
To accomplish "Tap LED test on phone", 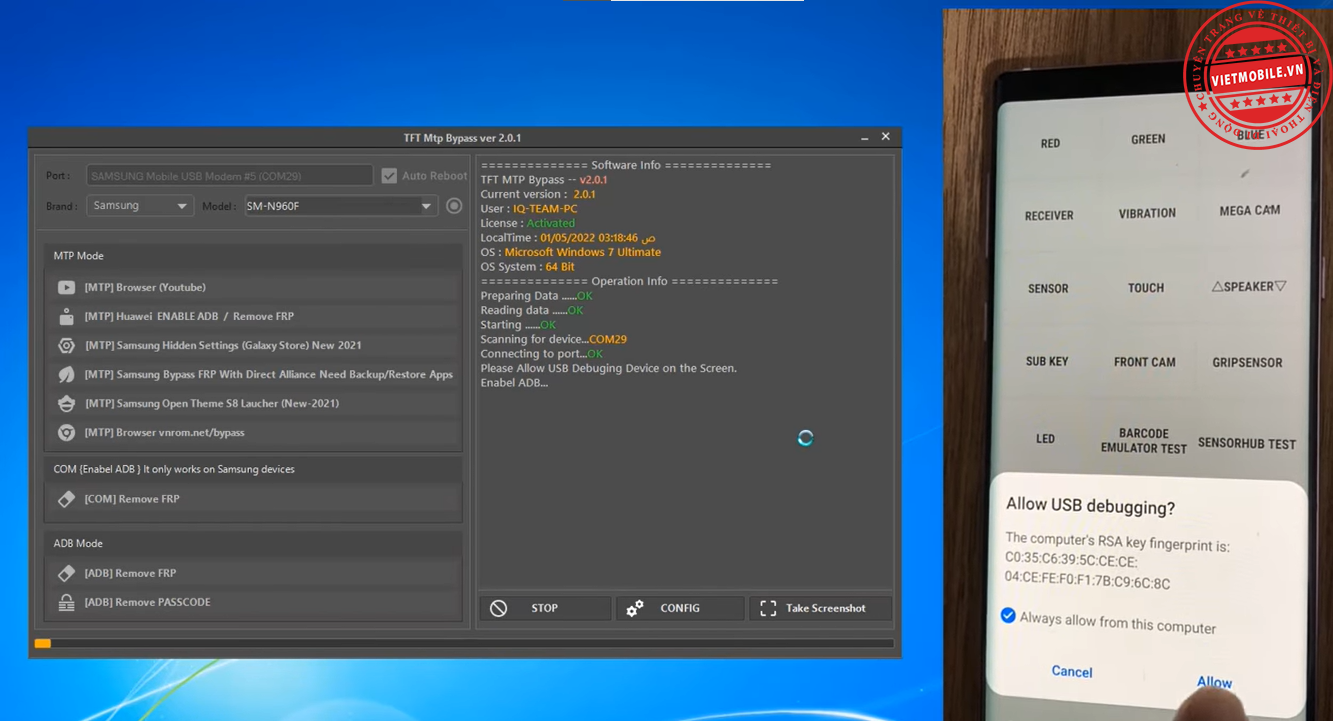I will pos(1045,439).
